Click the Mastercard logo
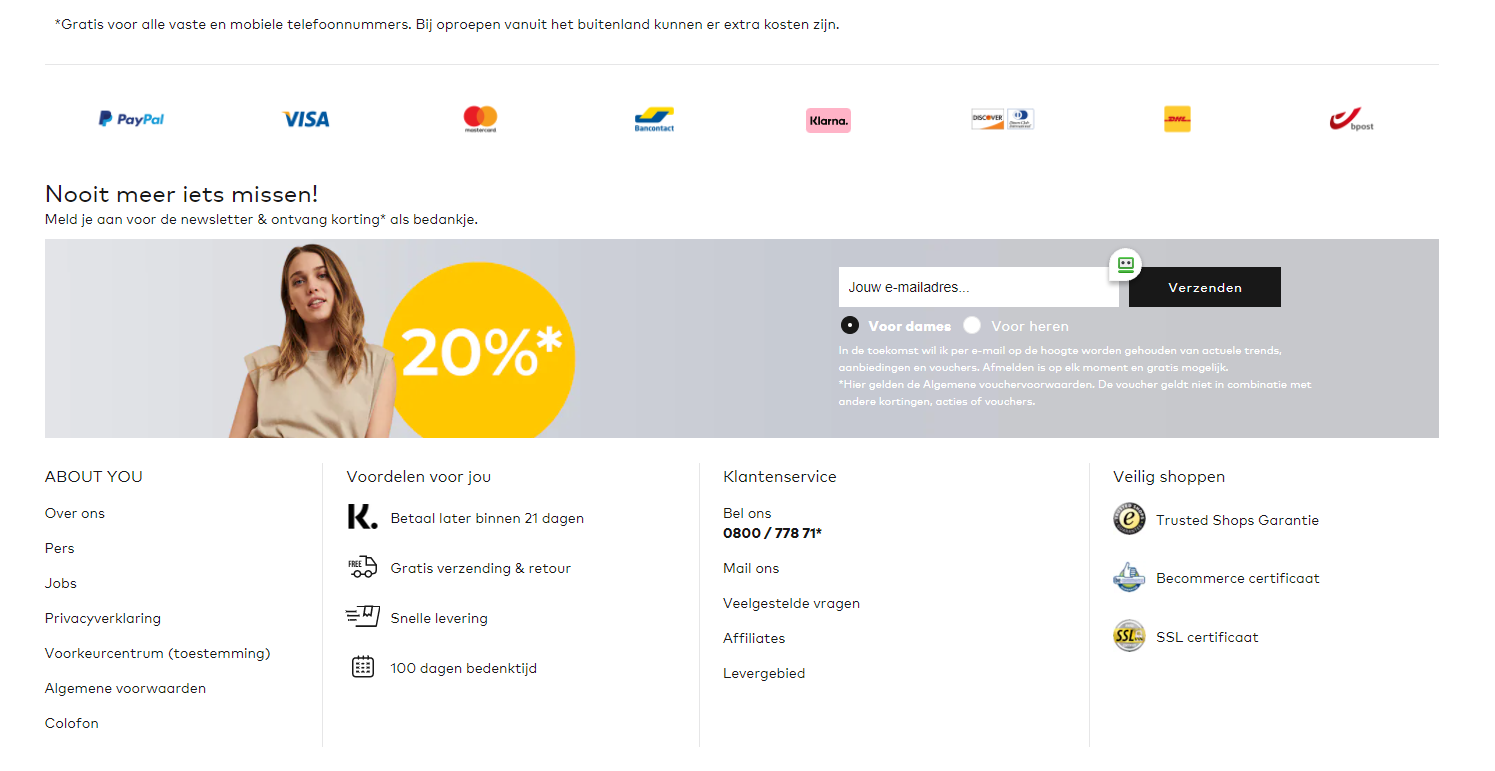 click(480, 119)
